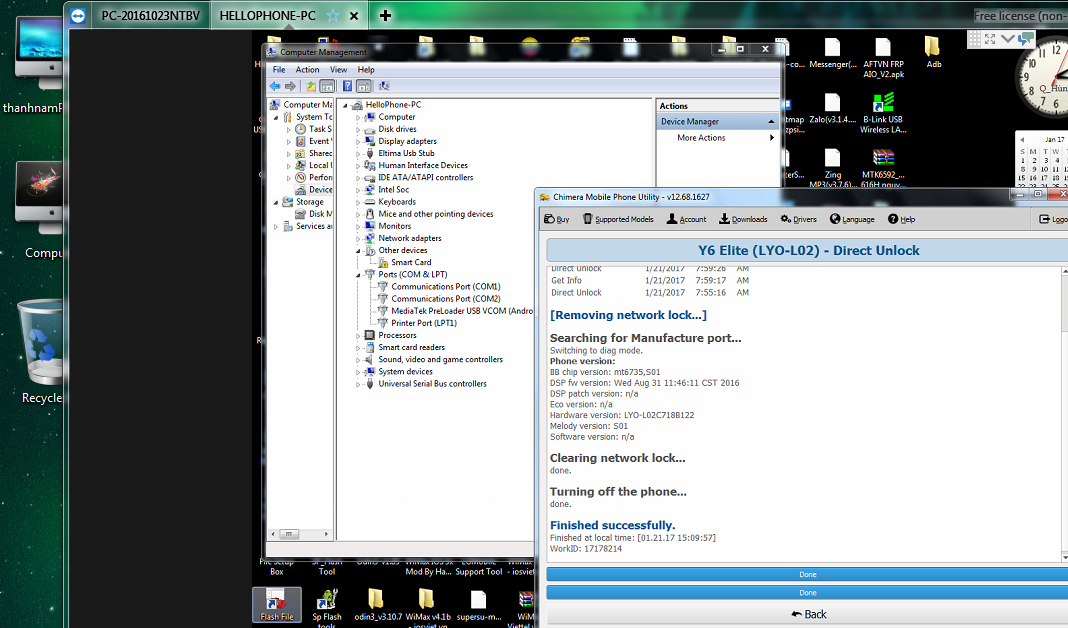Viewport: 1068px width, 628px height.
Task: Expand the Display adapters category
Action: (x=358, y=142)
